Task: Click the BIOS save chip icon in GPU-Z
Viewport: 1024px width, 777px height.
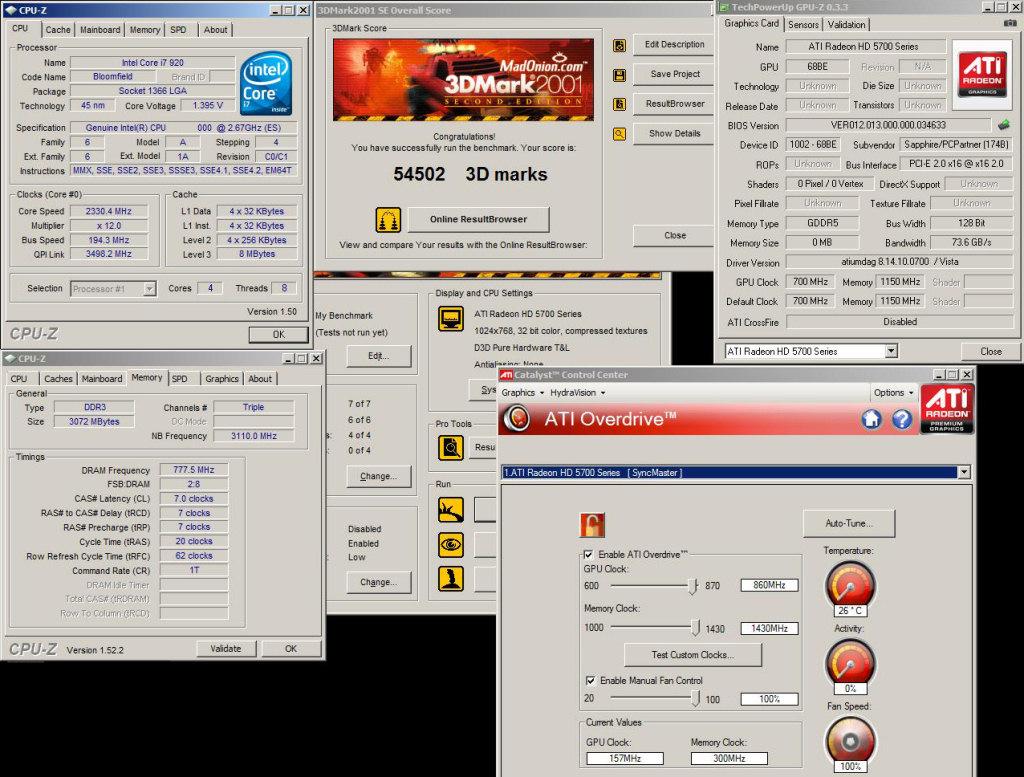Action: click(x=1004, y=124)
